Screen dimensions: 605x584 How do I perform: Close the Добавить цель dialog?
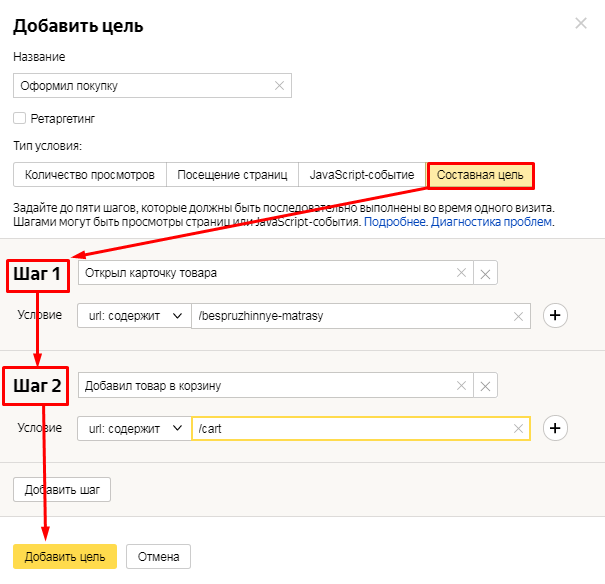tap(581, 24)
